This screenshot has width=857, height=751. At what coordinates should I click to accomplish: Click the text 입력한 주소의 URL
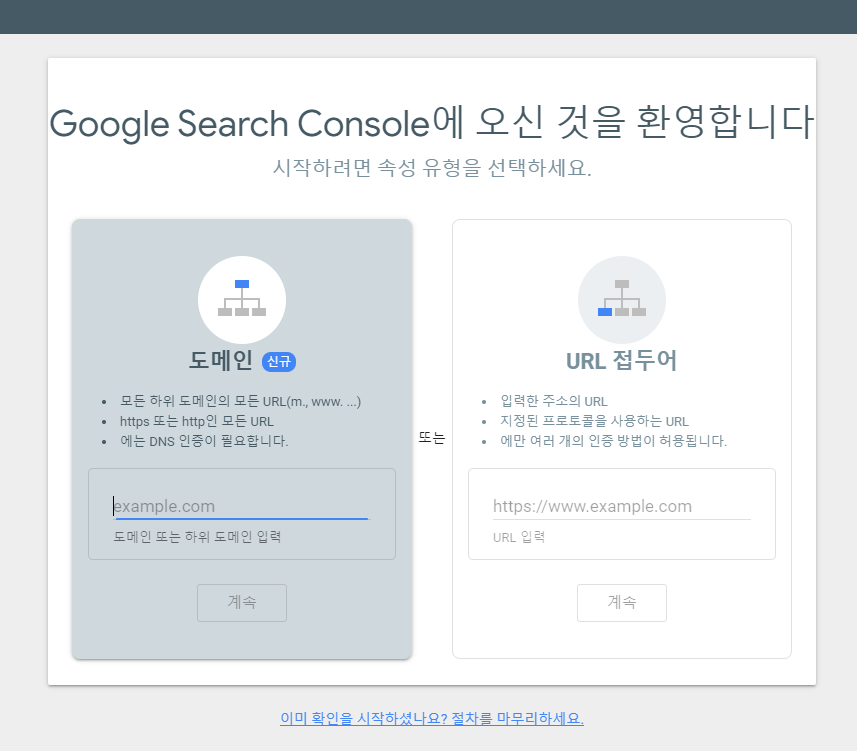point(554,401)
